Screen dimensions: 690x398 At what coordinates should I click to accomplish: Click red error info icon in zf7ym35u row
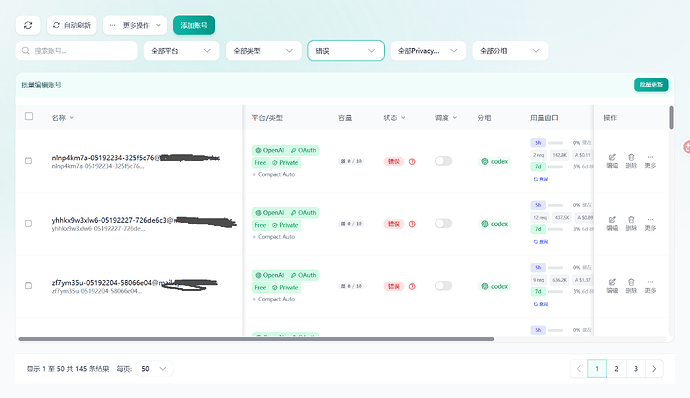(412, 287)
